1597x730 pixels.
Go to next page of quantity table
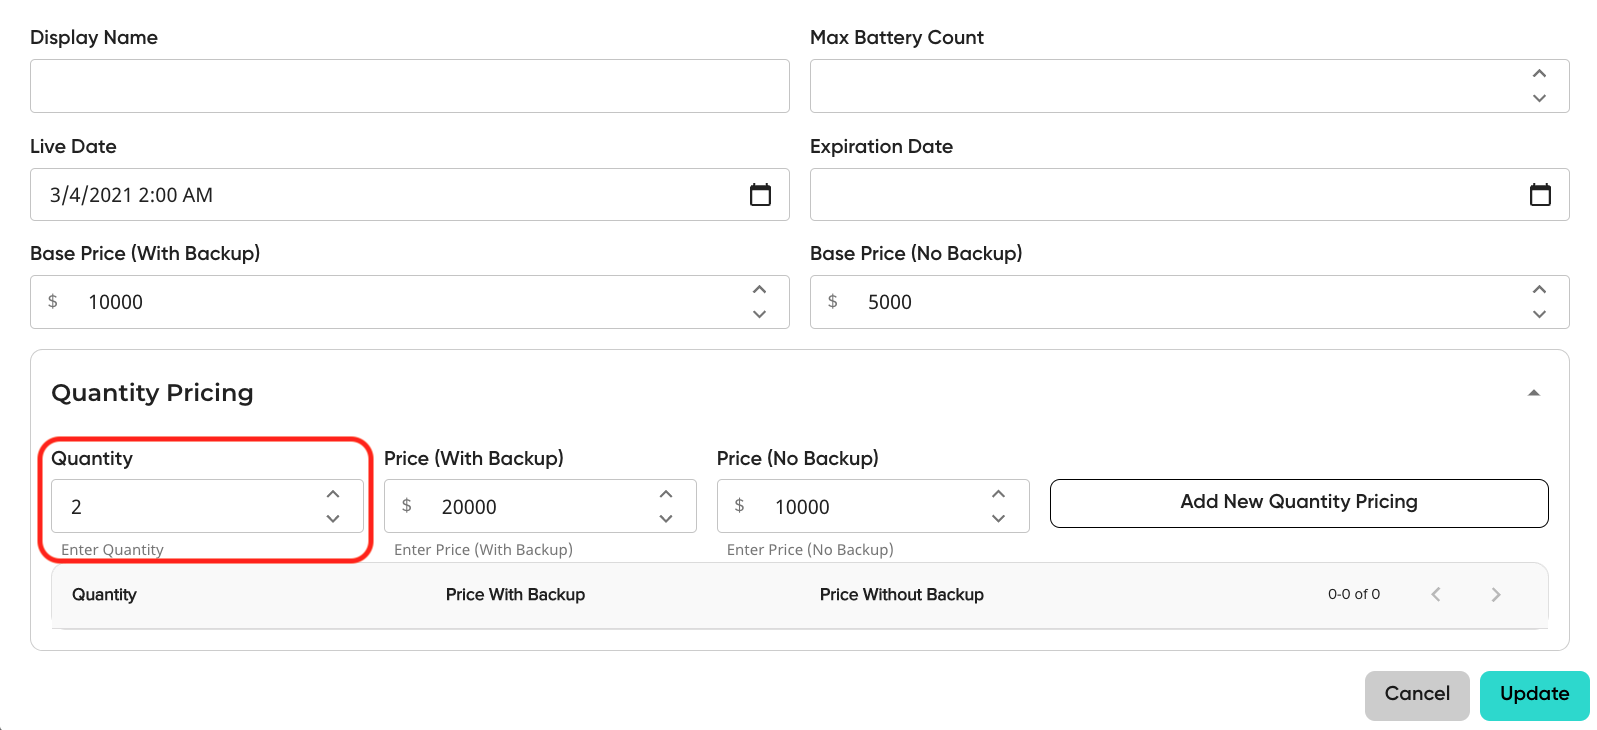(x=1496, y=594)
